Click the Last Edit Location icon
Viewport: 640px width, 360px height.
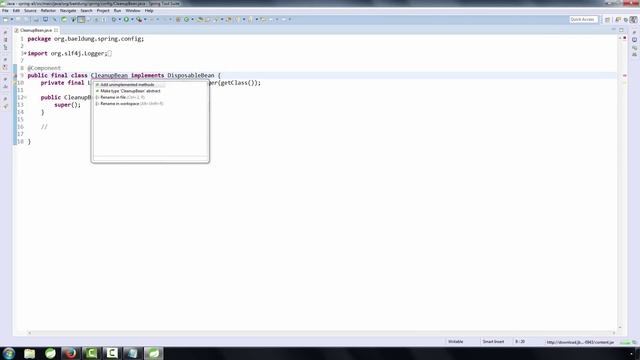(x=264, y=20)
